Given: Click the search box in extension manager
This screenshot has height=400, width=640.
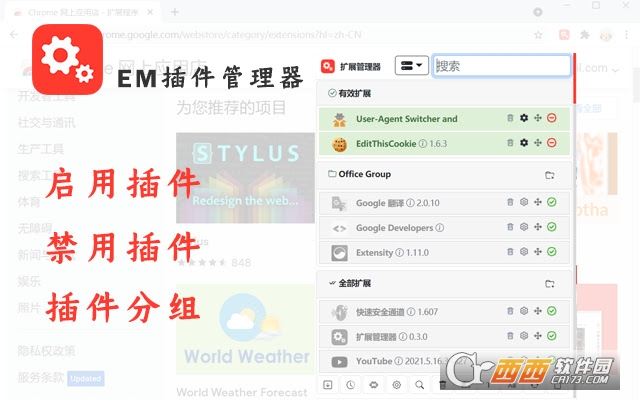Looking at the screenshot, I should 501,67.
